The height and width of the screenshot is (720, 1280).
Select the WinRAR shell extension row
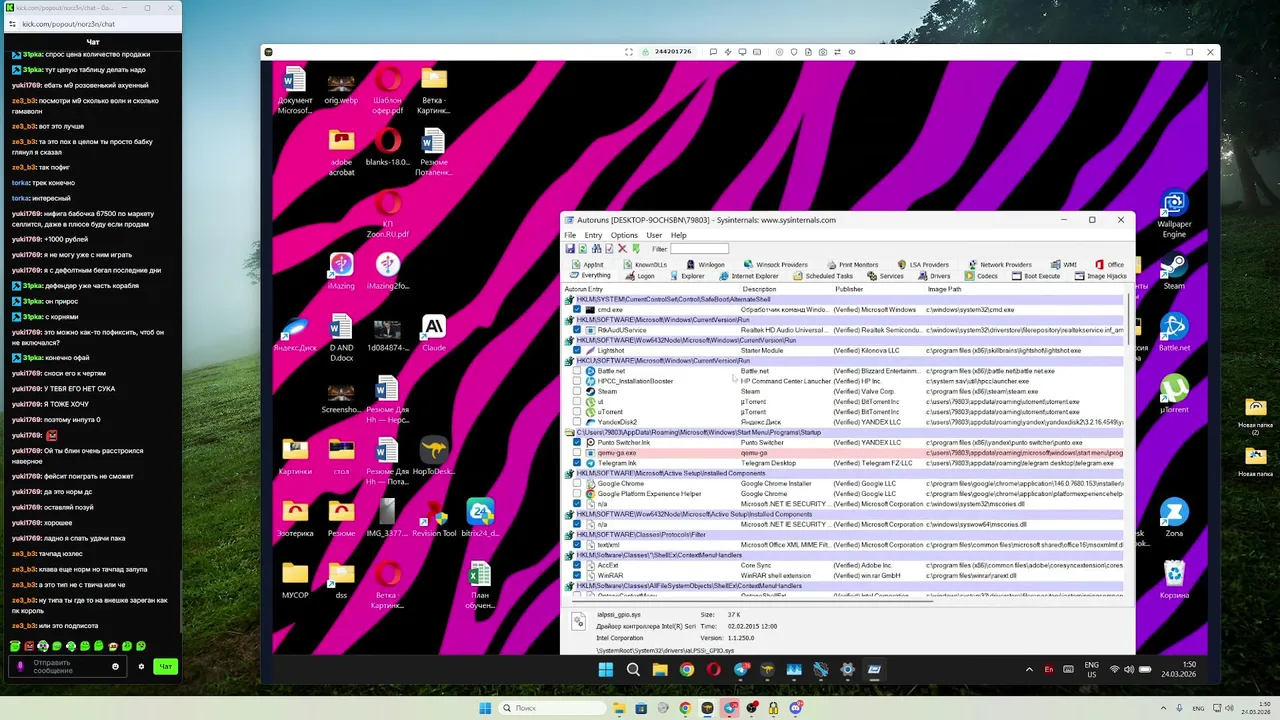(845, 576)
